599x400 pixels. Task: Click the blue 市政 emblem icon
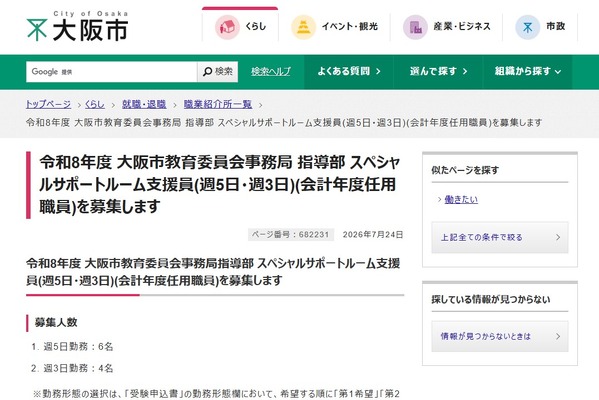click(528, 27)
